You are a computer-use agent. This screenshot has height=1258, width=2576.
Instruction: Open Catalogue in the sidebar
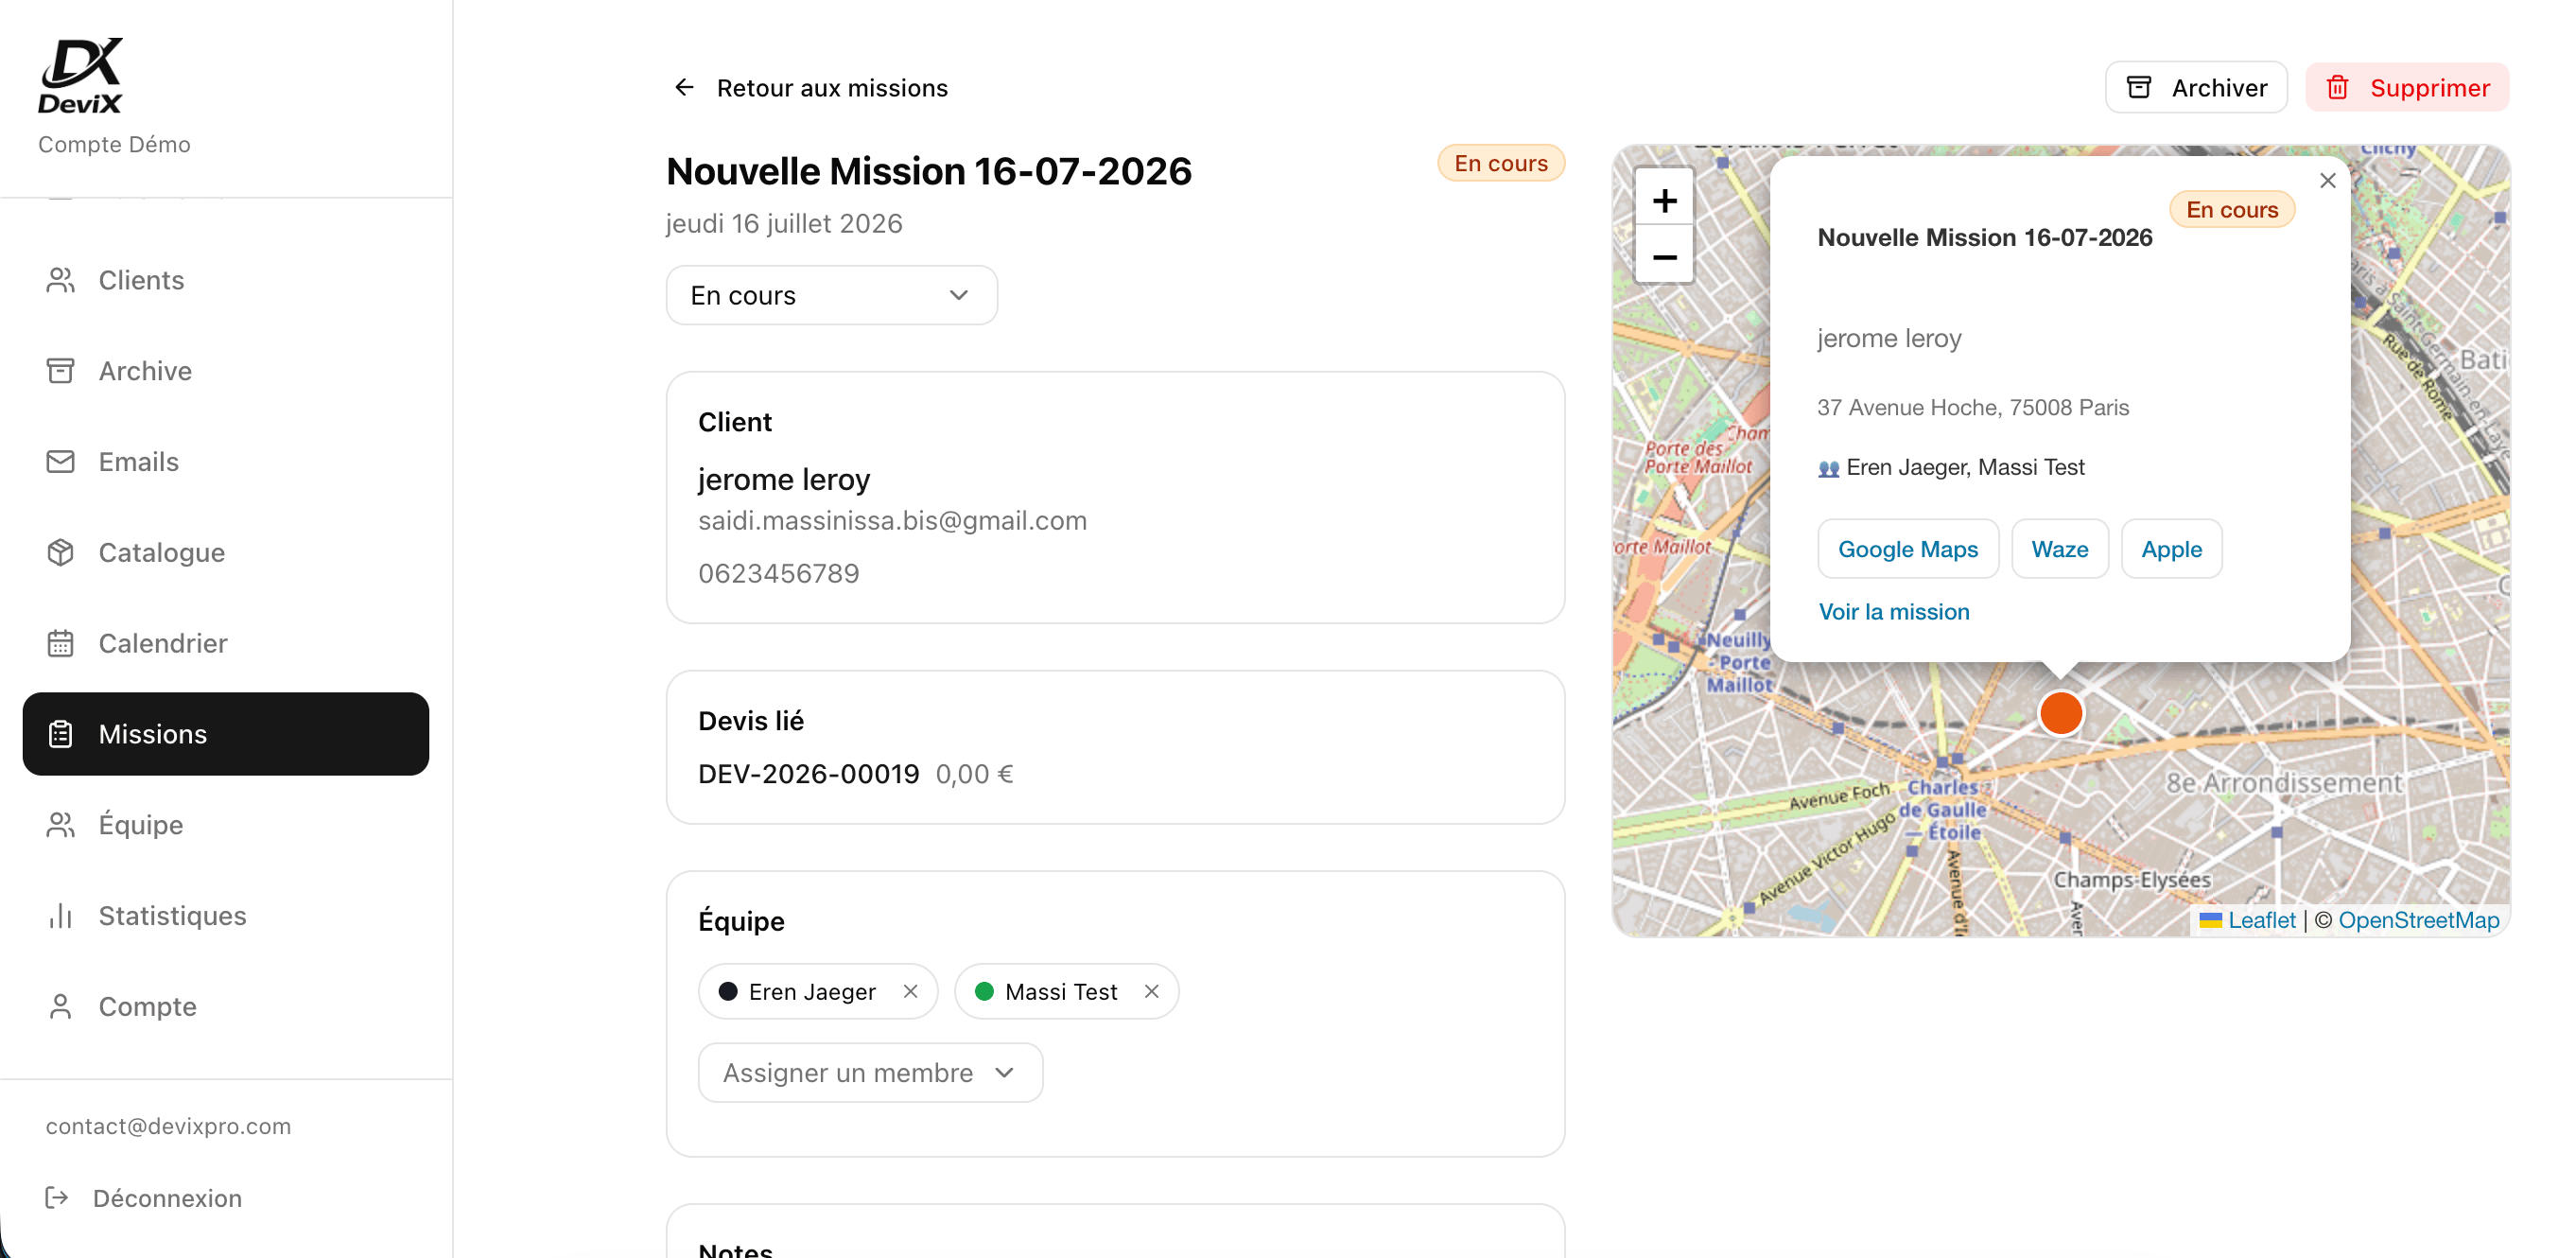tap(226, 552)
